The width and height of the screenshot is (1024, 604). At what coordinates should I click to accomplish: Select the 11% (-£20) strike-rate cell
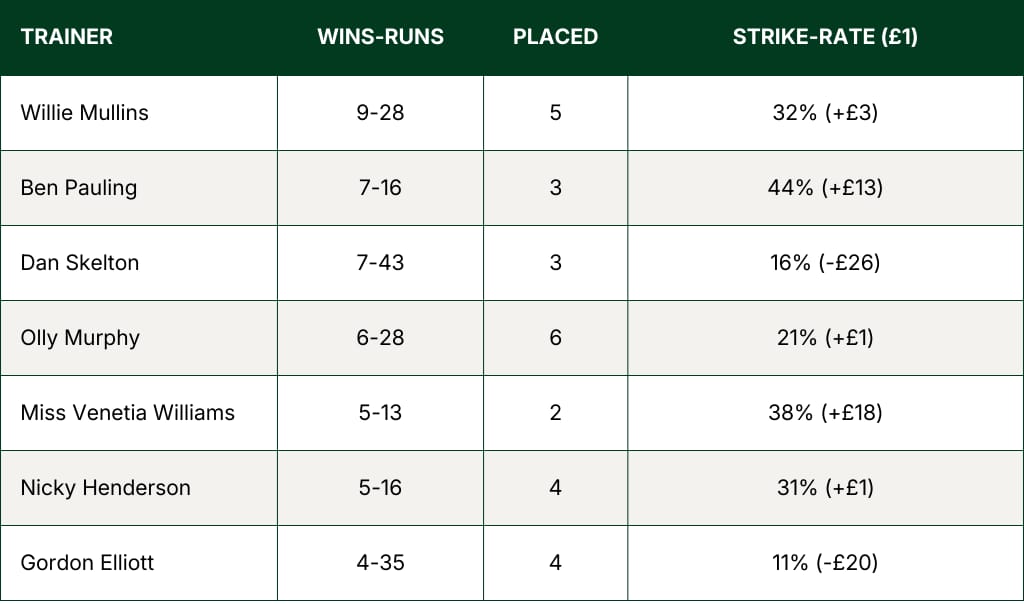point(825,563)
